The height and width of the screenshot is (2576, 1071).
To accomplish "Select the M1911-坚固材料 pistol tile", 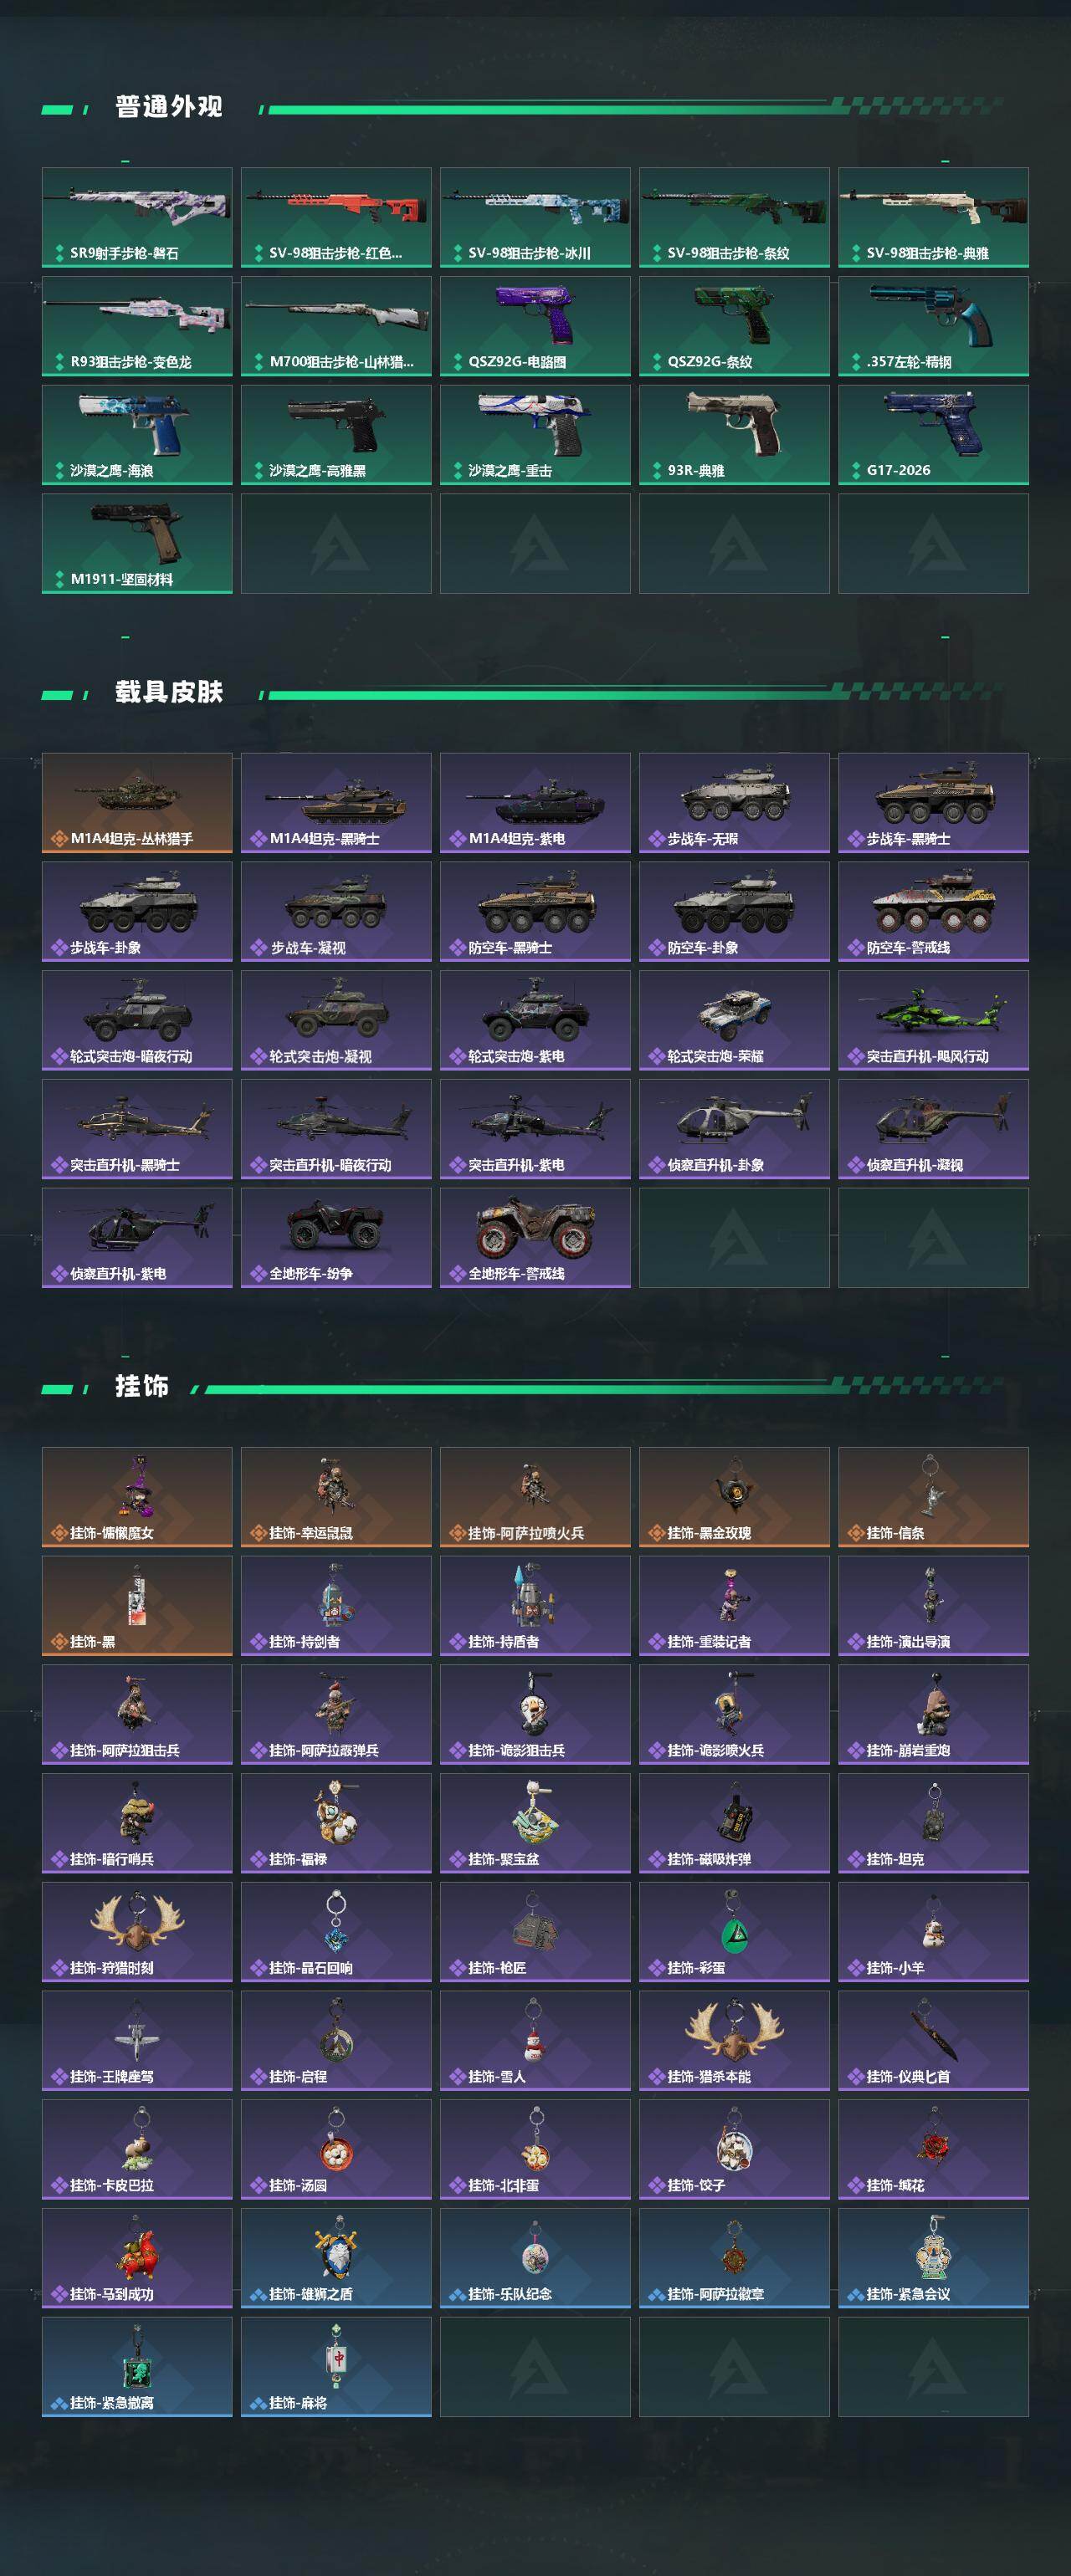I will (137, 543).
